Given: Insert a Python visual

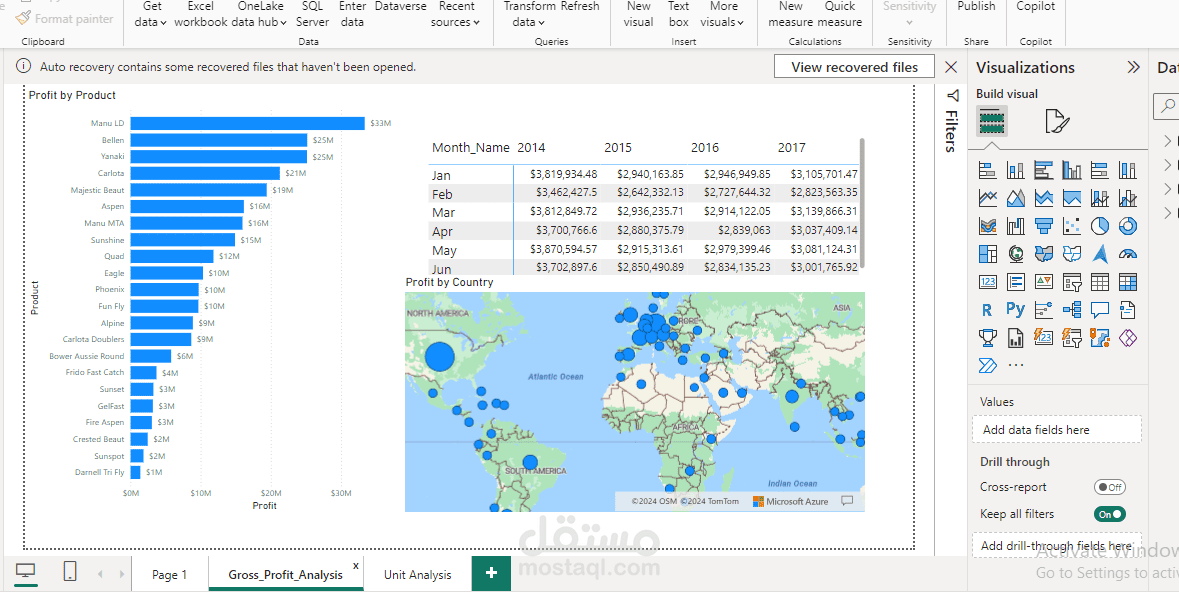Looking at the screenshot, I should (x=1016, y=309).
